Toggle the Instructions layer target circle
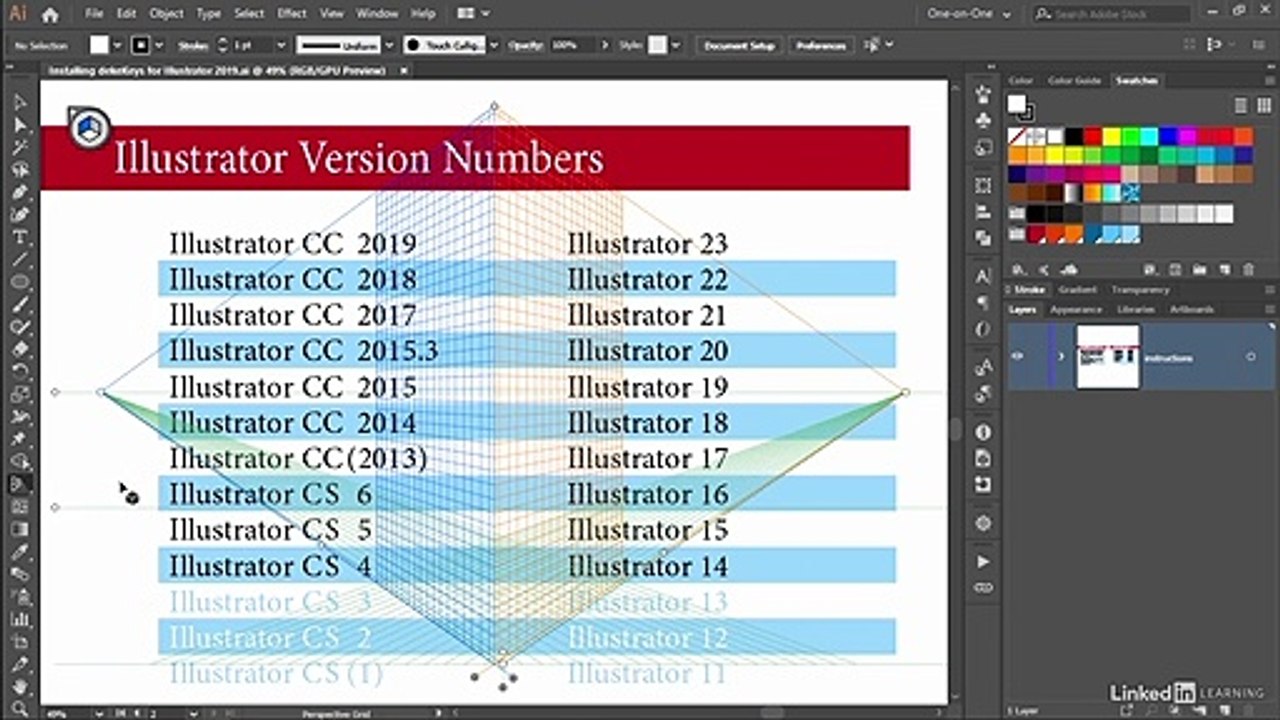The height and width of the screenshot is (720, 1280). click(x=1250, y=357)
